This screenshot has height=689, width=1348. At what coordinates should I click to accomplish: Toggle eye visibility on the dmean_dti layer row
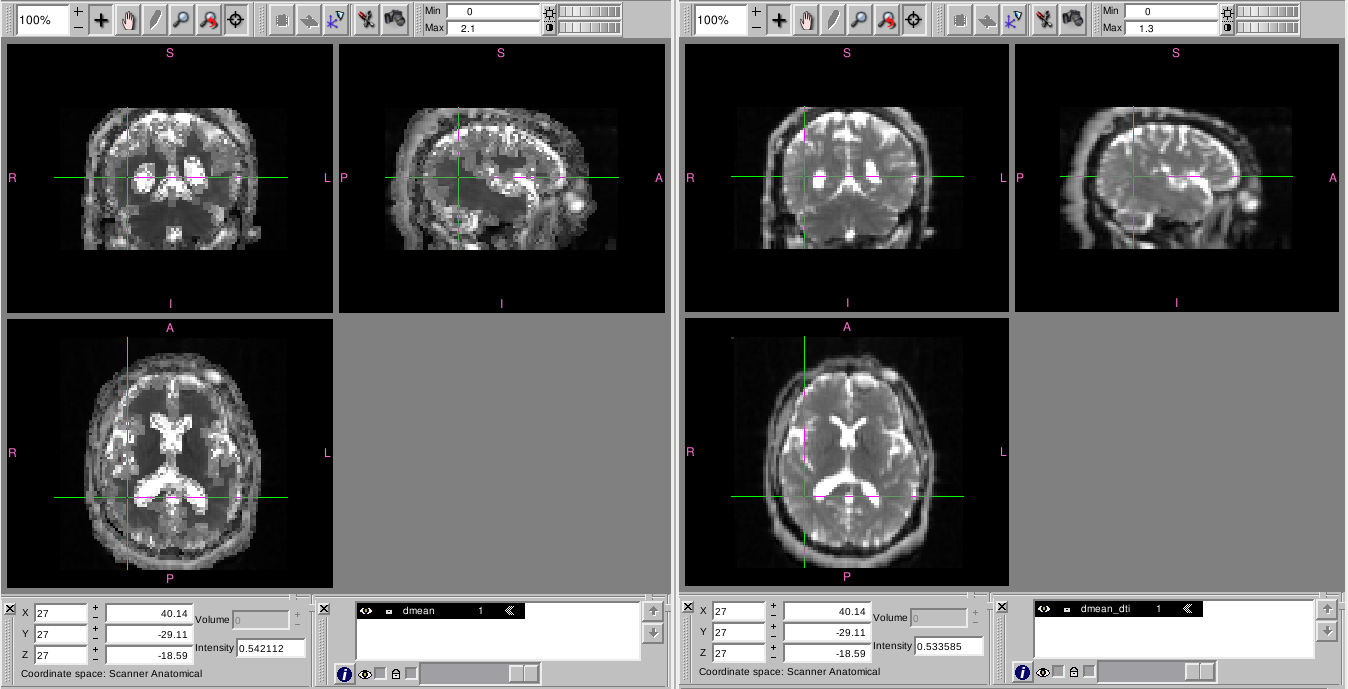(x=1044, y=608)
